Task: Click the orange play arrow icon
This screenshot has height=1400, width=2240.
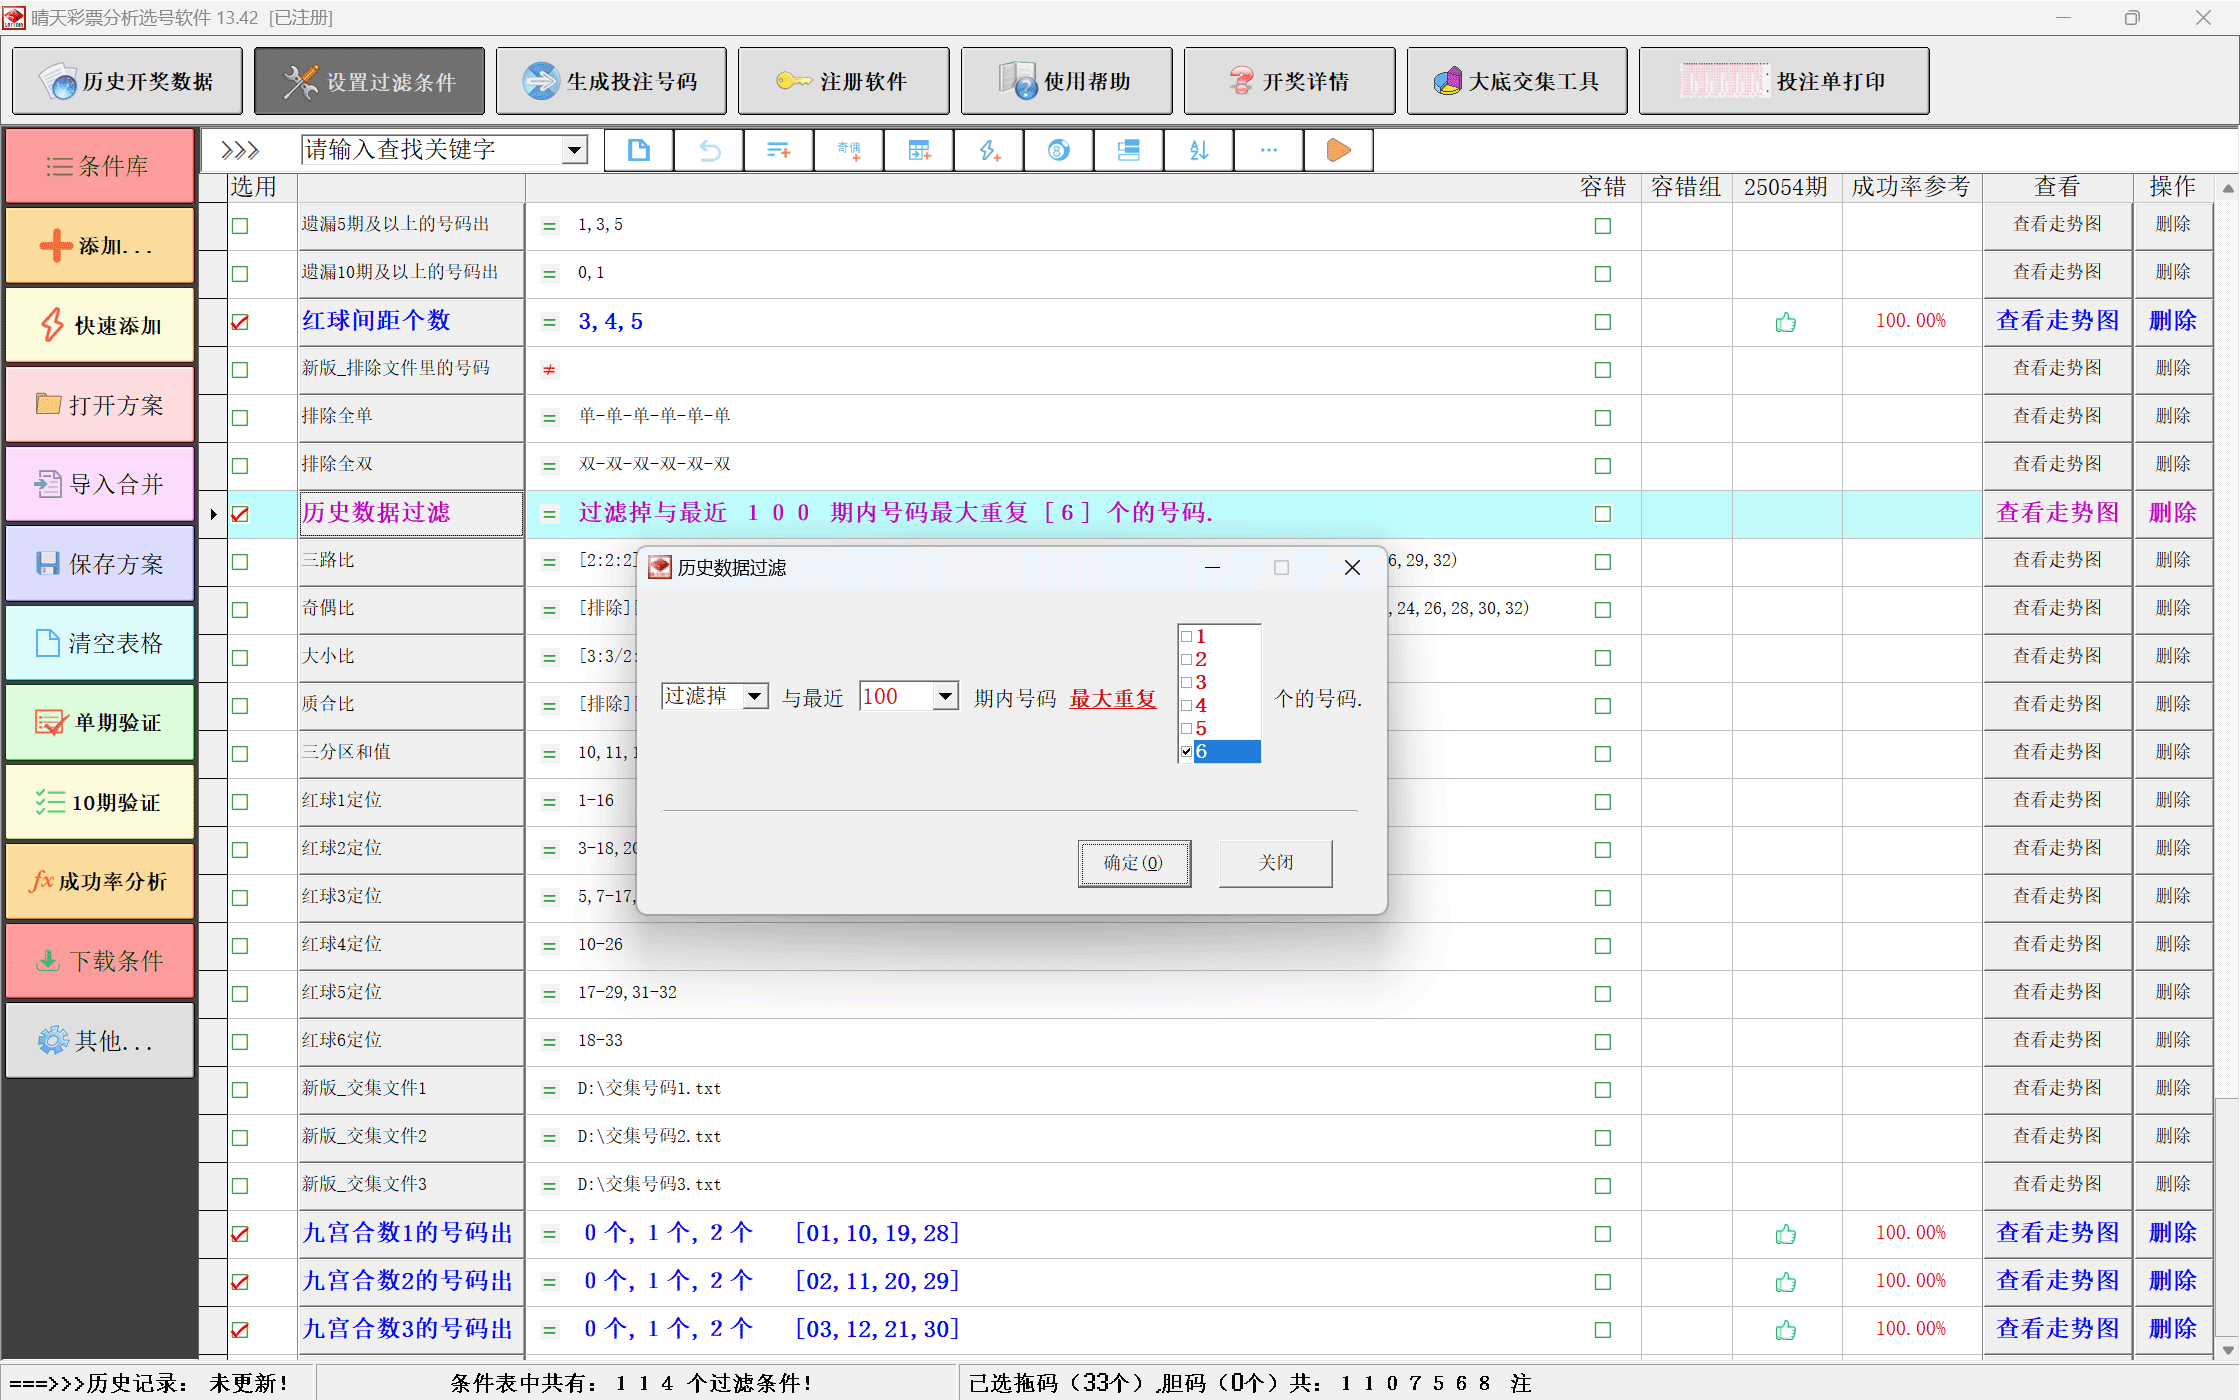Action: pyautogui.click(x=1338, y=151)
